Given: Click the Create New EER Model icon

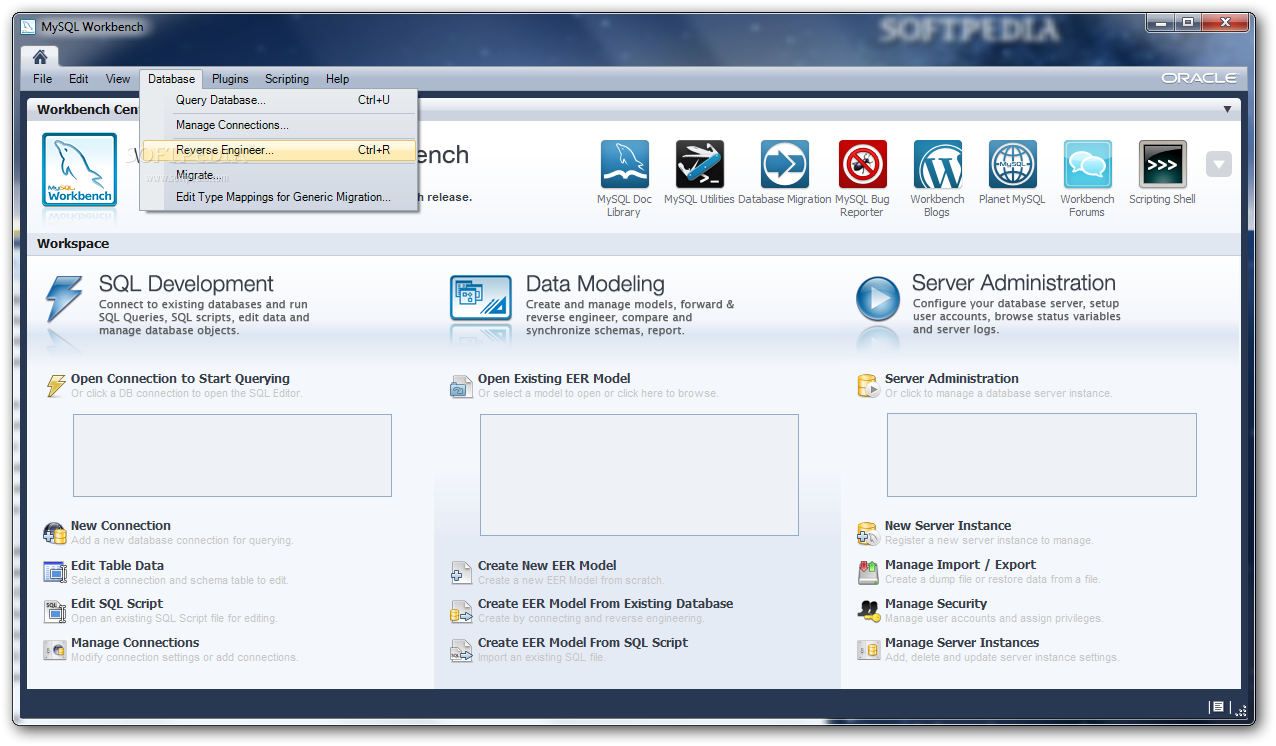Looking at the screenshot, I should click(x=461, y=572).
